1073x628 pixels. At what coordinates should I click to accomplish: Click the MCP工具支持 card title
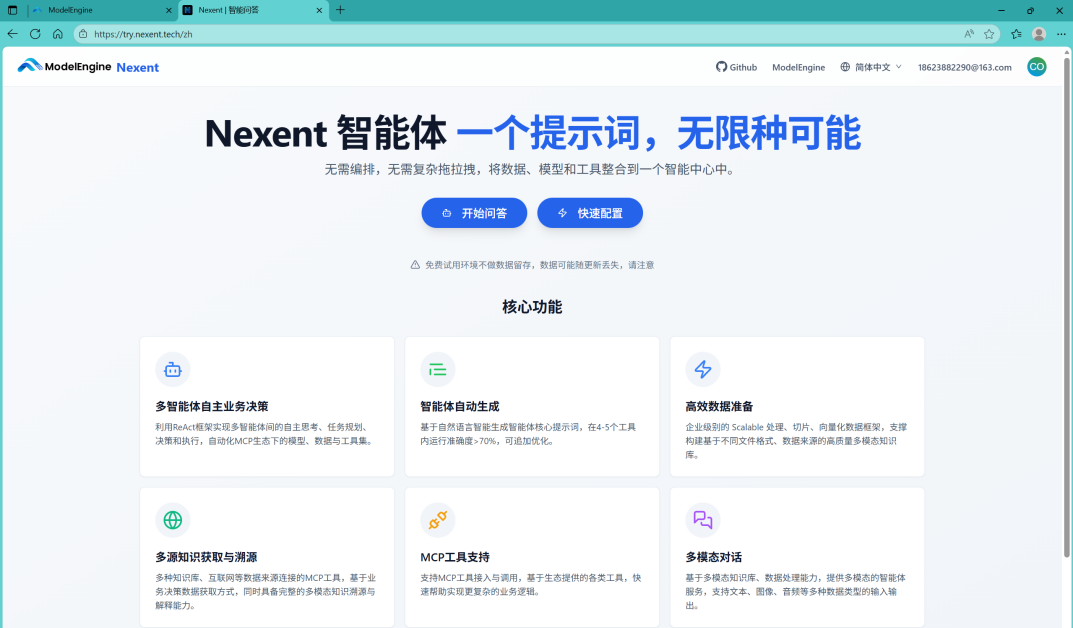[x=455, y=557]
